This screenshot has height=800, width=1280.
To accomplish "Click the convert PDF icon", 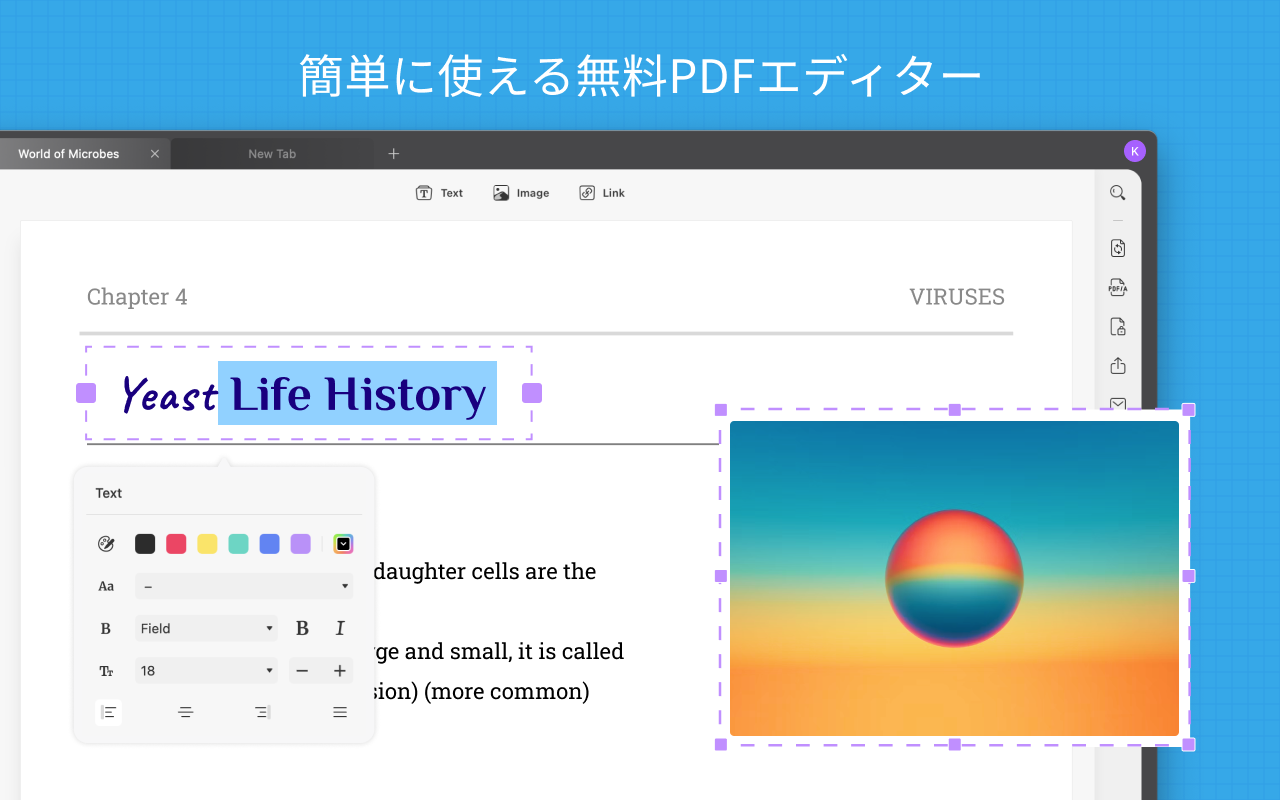I will [1118, 248].
